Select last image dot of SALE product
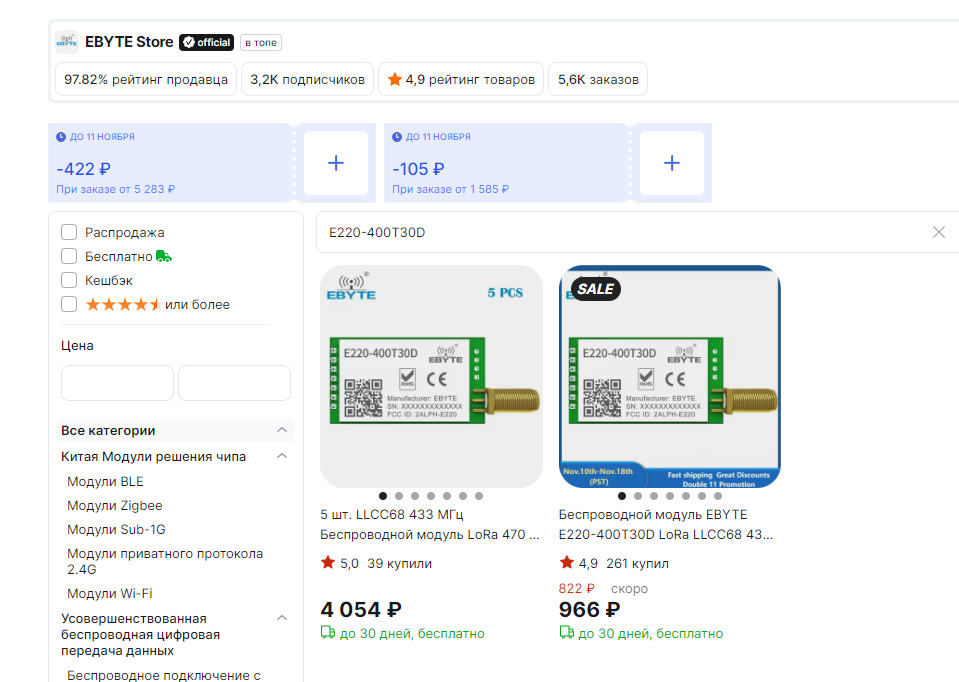Screen dimensions: 959x682 click(x=718, y=496)
